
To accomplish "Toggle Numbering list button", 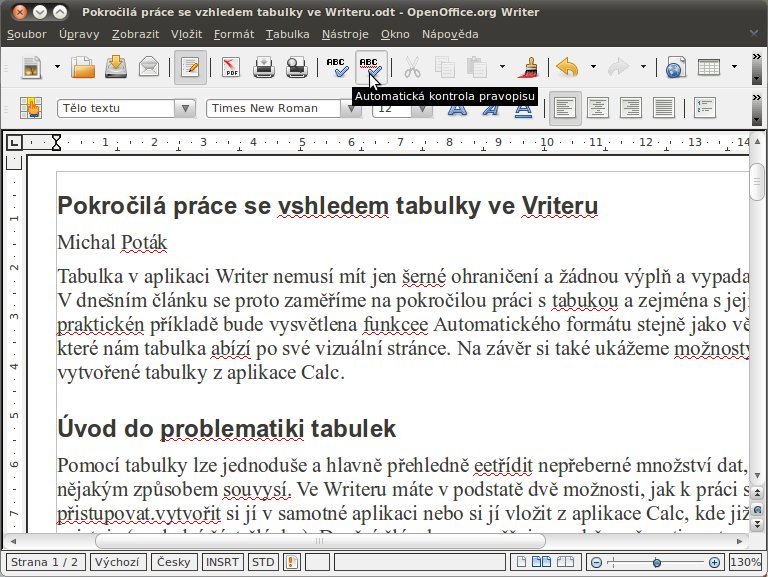I will [x=705, y=108].
